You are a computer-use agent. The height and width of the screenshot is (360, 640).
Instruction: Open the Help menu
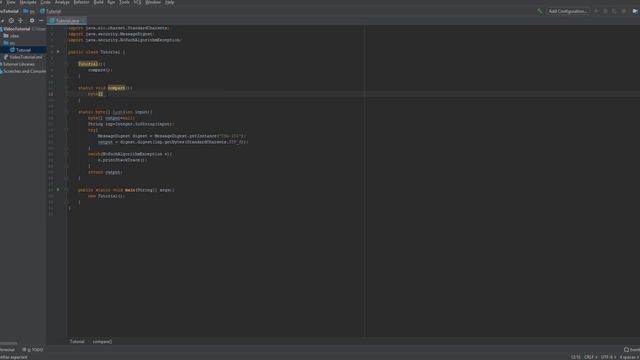point(170,2)
